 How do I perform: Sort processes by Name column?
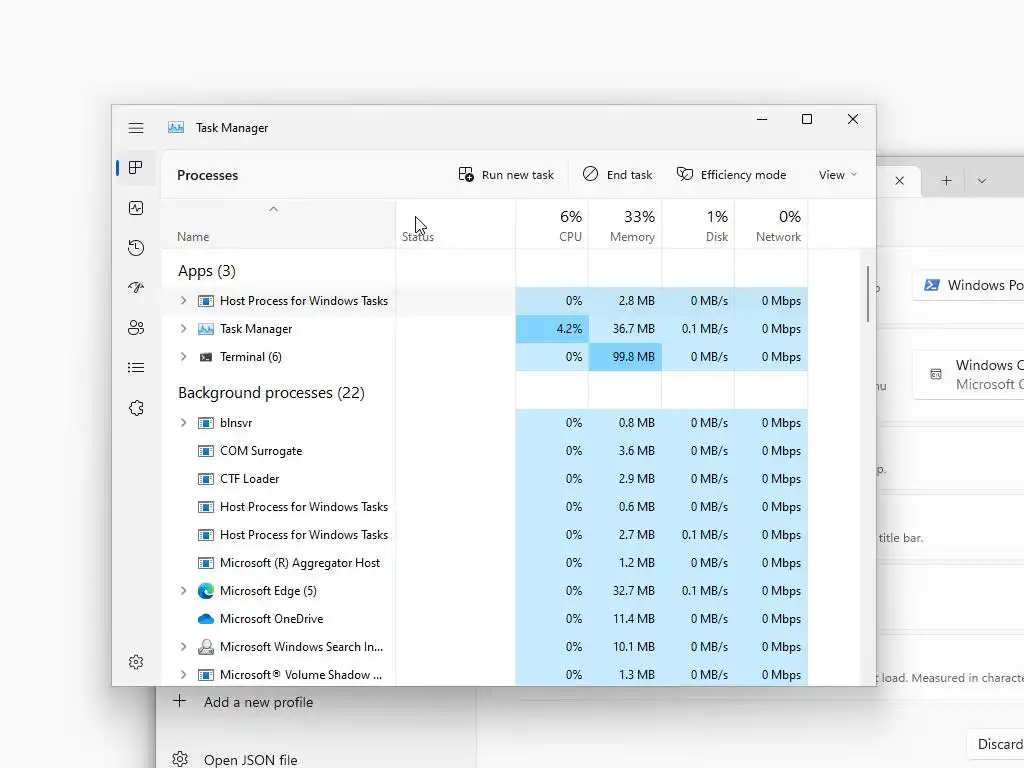coord(278,224)
